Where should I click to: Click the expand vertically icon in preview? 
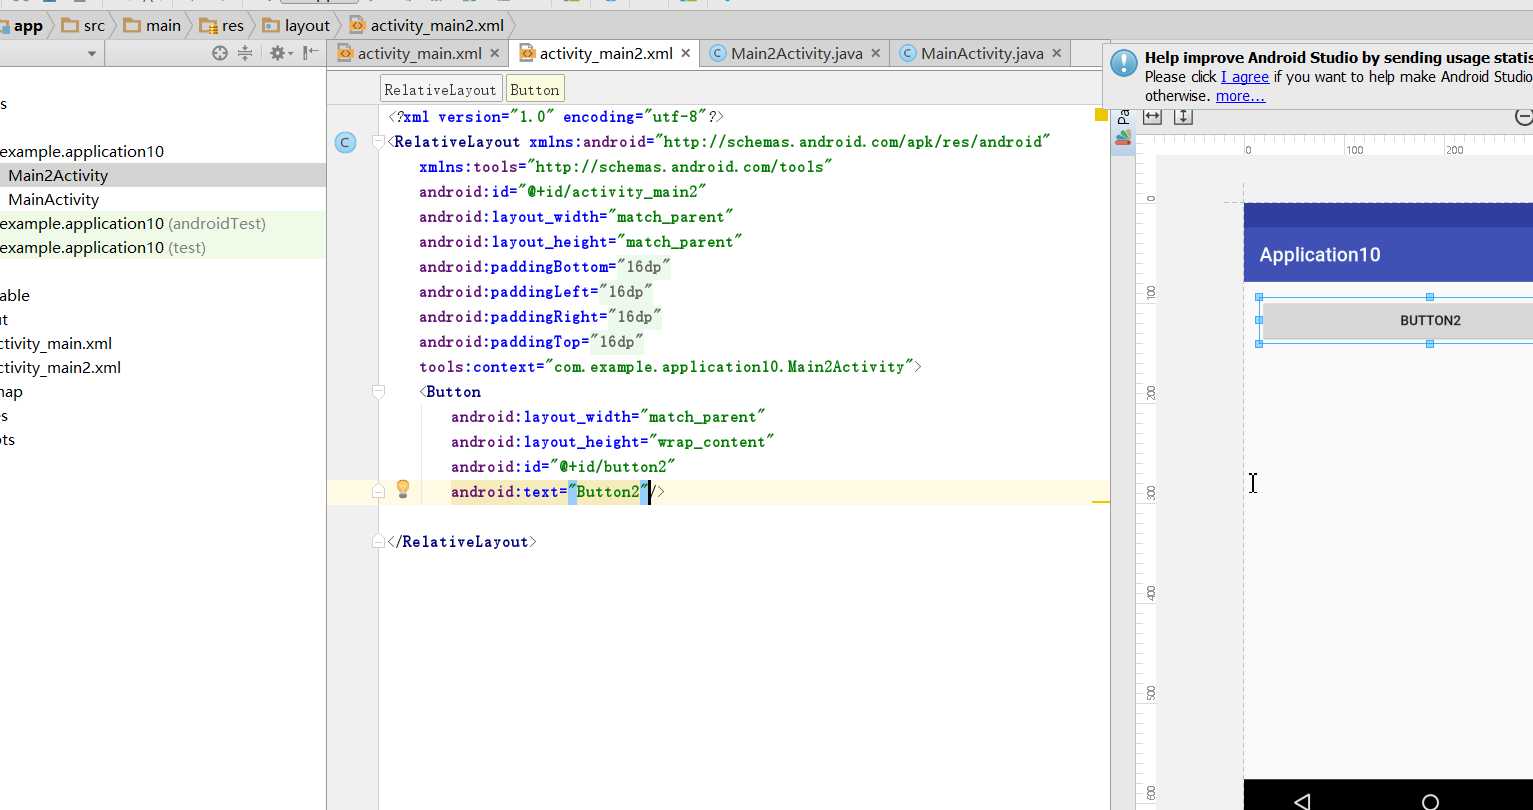coord(1183,117)
